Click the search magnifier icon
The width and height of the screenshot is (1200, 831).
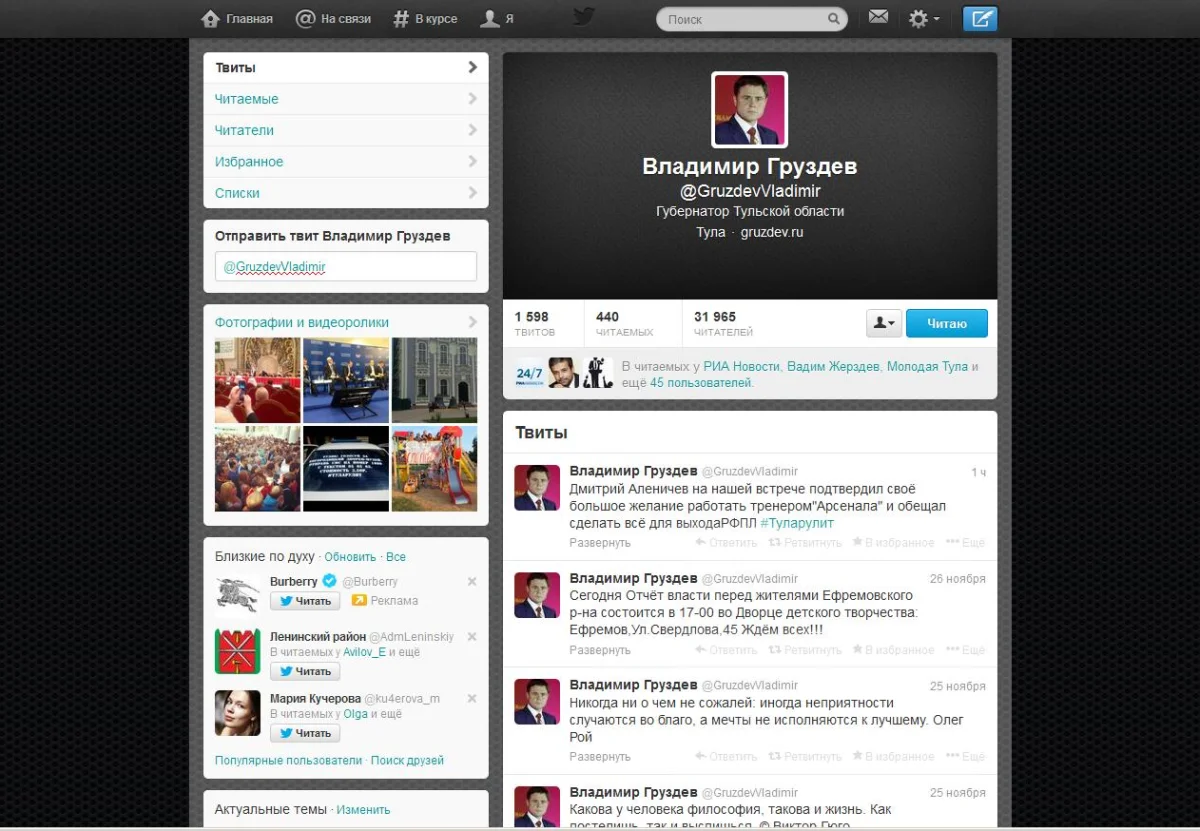click(833, 19)
